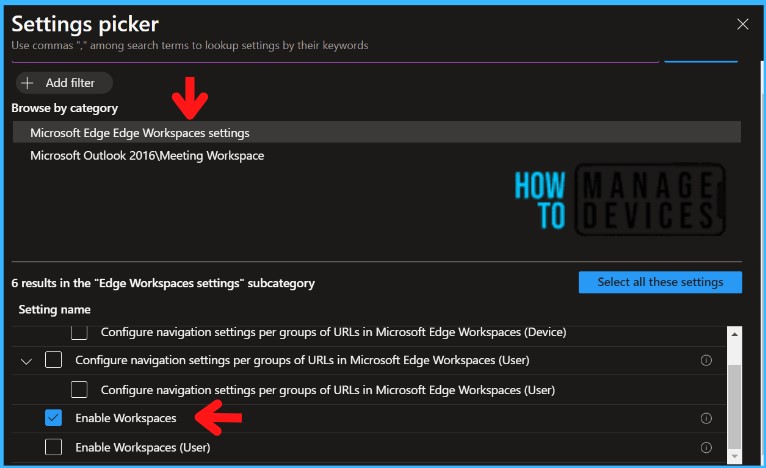Open info icon for Enable Workspaces (User)
Screen dimensions: 766x468
(x=706, y=447)
